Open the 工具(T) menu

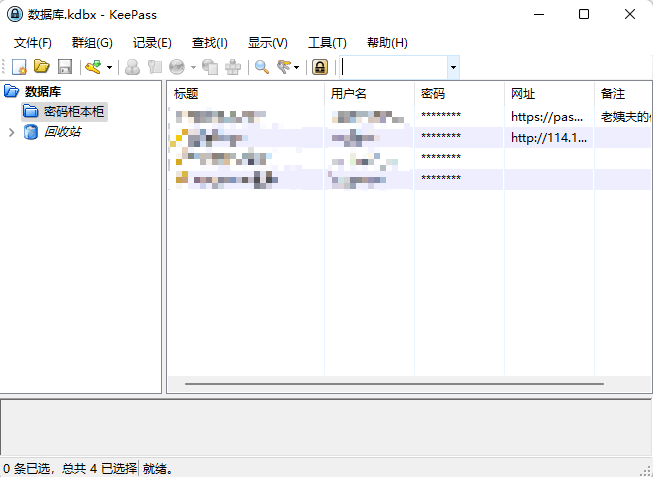coord(327,42)
